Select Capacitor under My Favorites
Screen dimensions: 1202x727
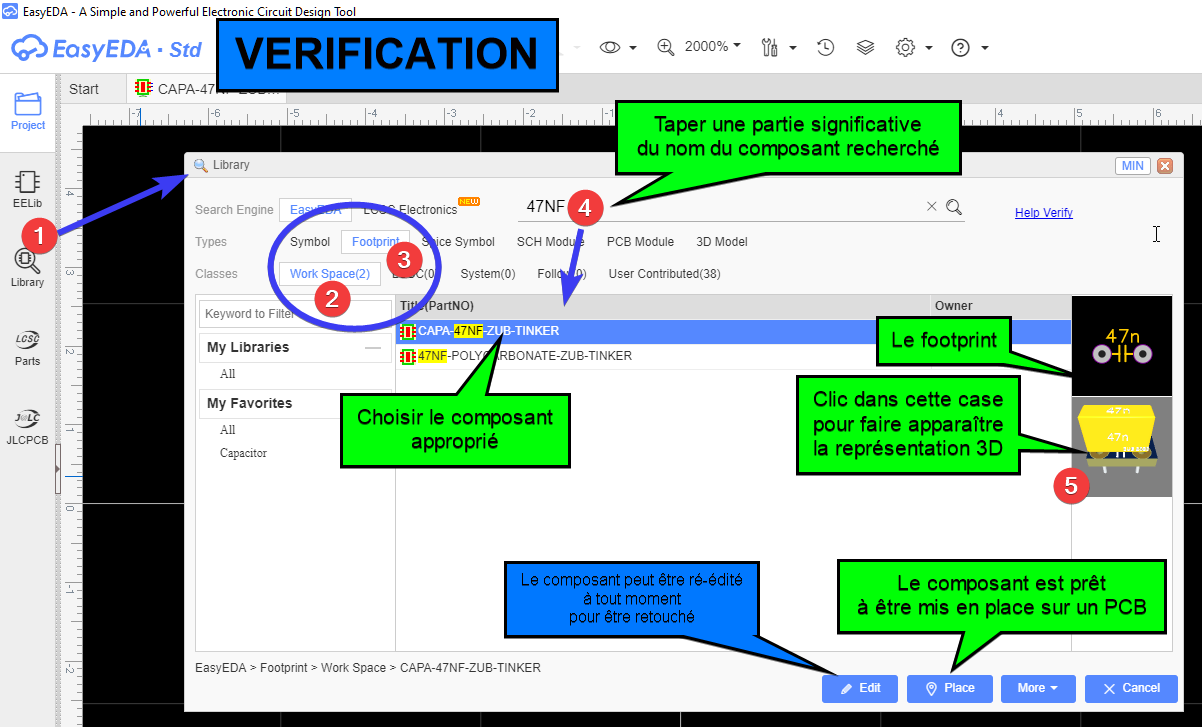243,453
